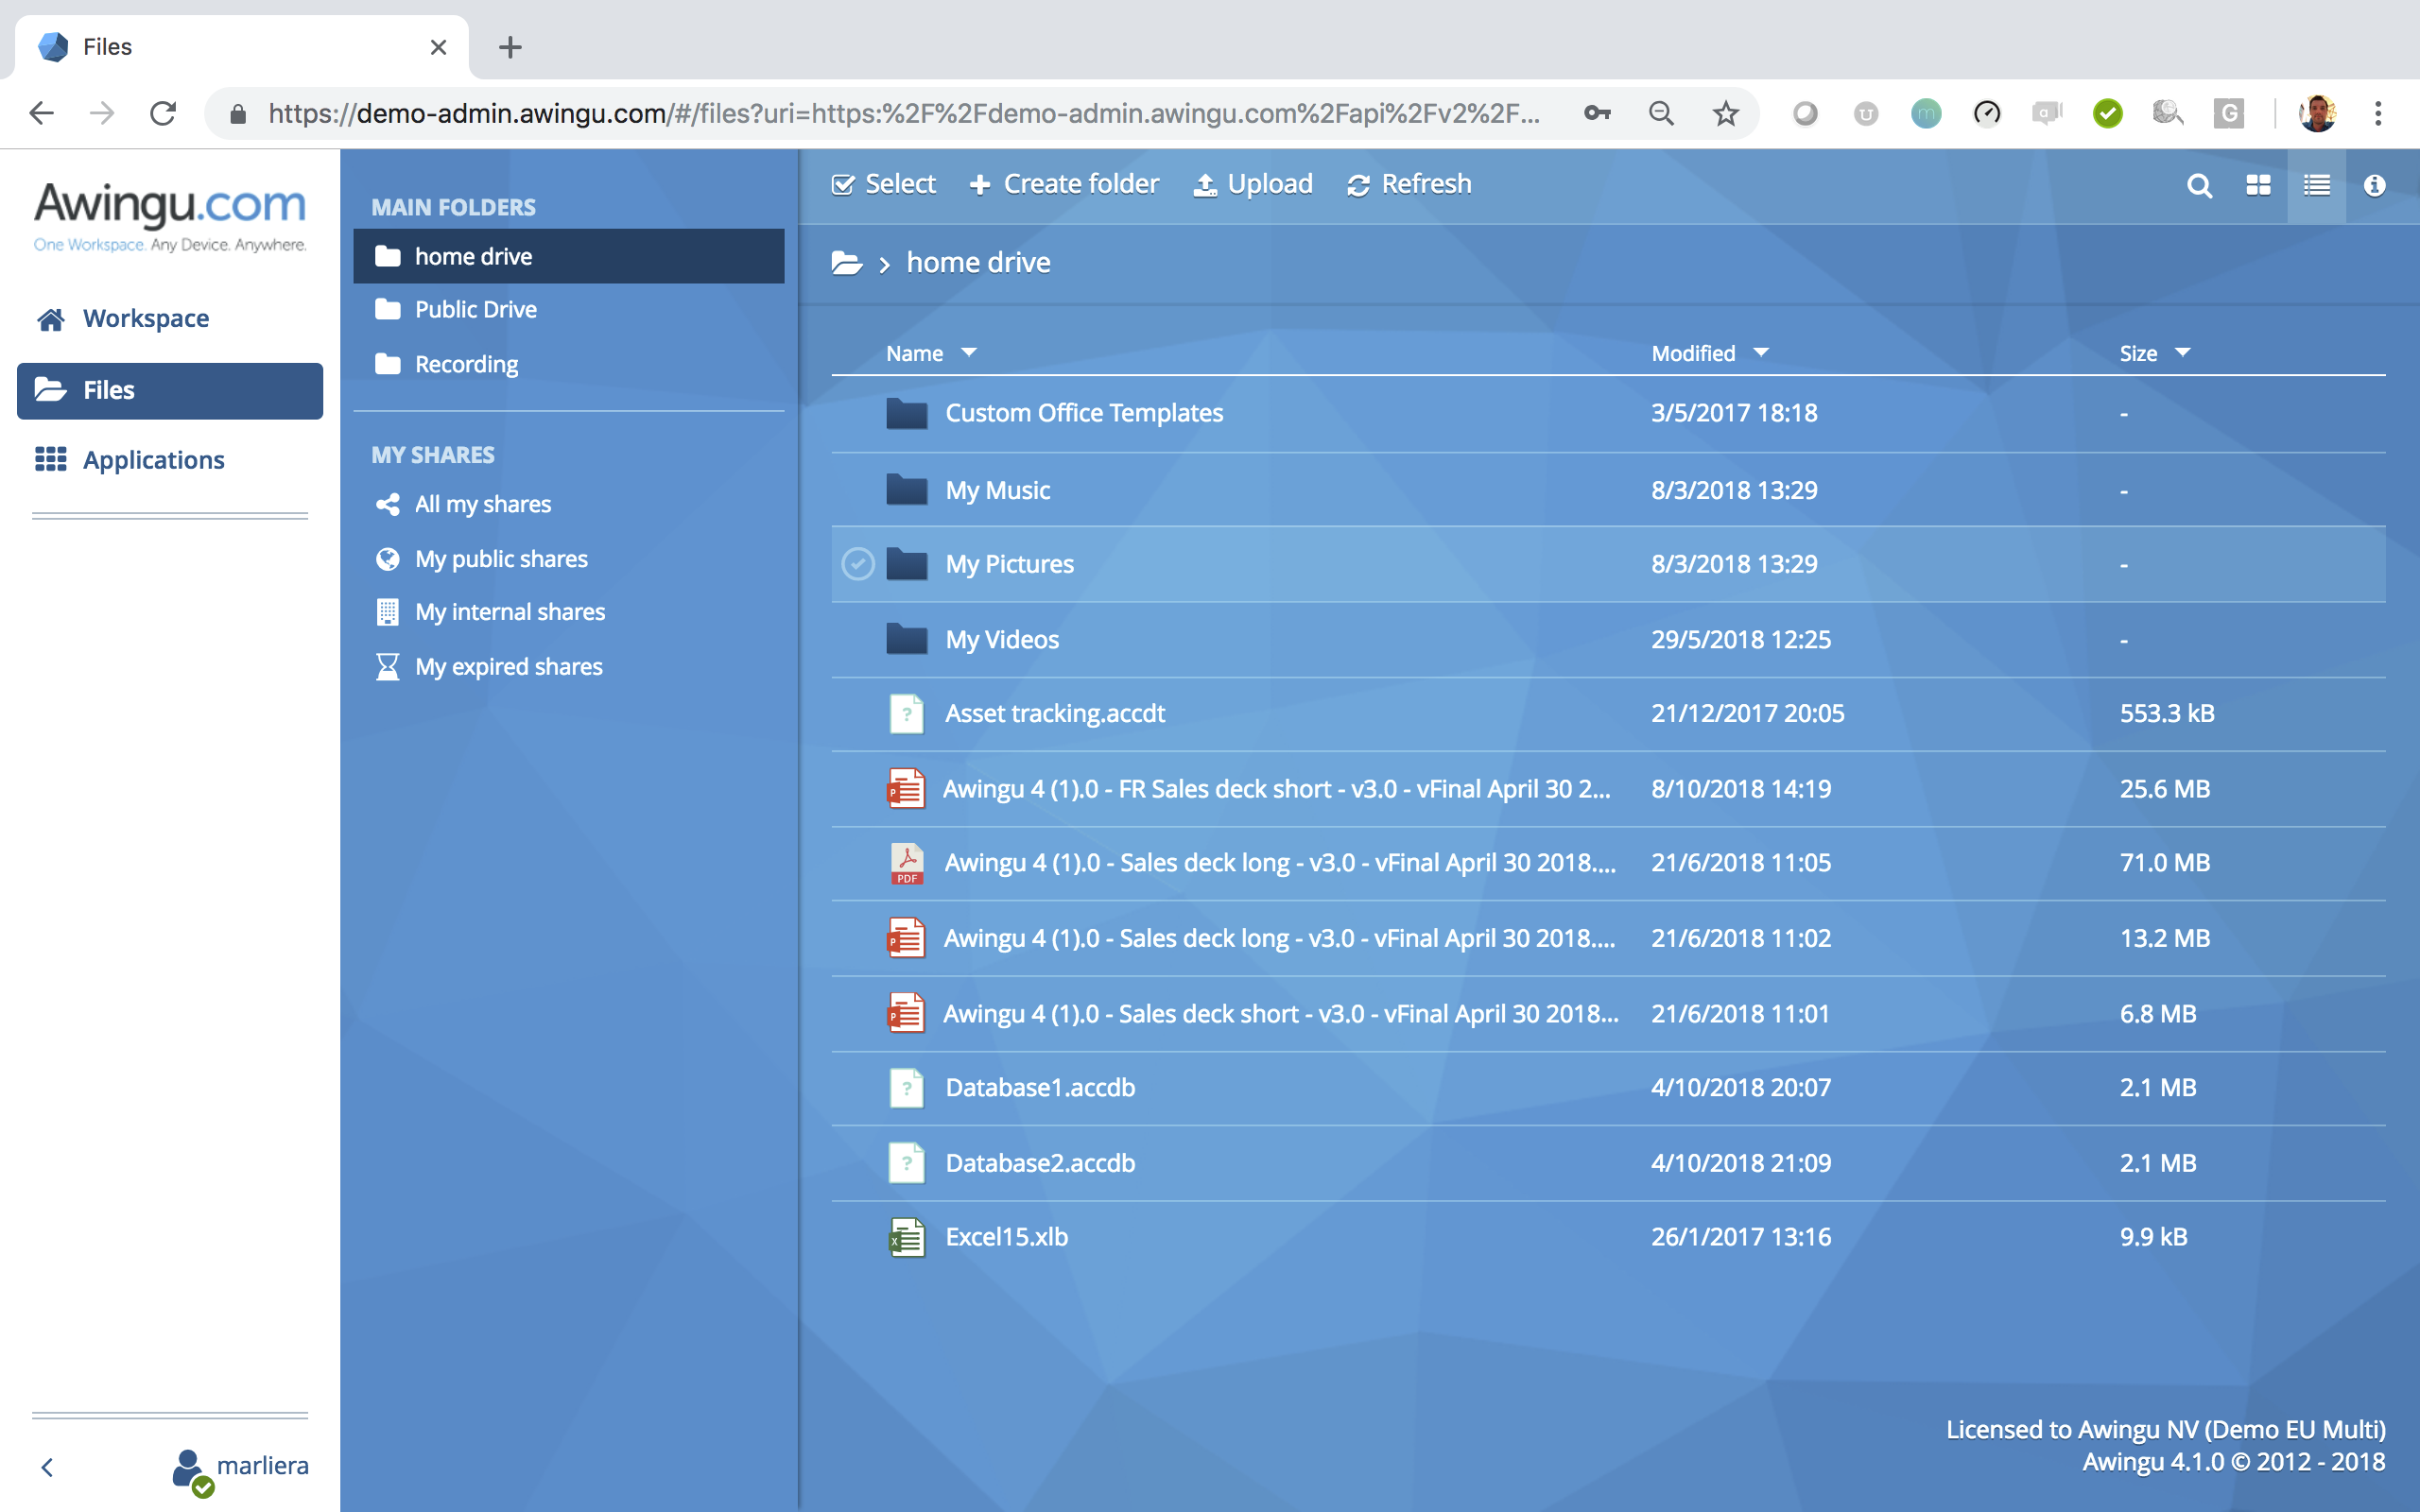Open the search icon in files toolbar
Image resolution: width=2420 pixels, height=1512 pixels.
pyautogui.click(x=2199, y=186)
